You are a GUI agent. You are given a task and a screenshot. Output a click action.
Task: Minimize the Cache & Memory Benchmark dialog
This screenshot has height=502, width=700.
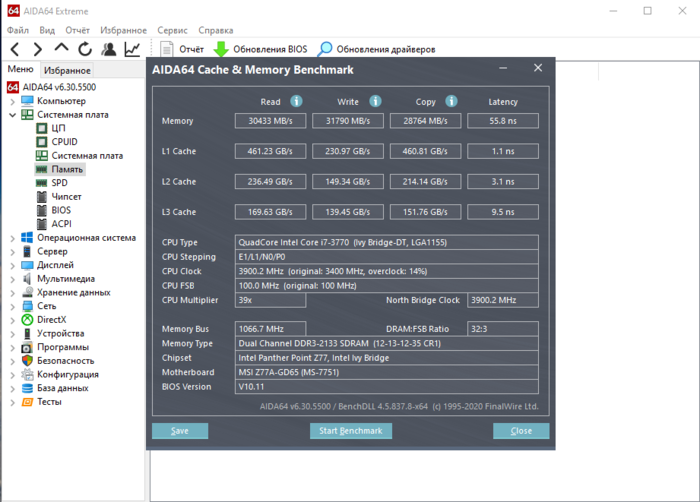pyautogui.click(x=503, y=68)
